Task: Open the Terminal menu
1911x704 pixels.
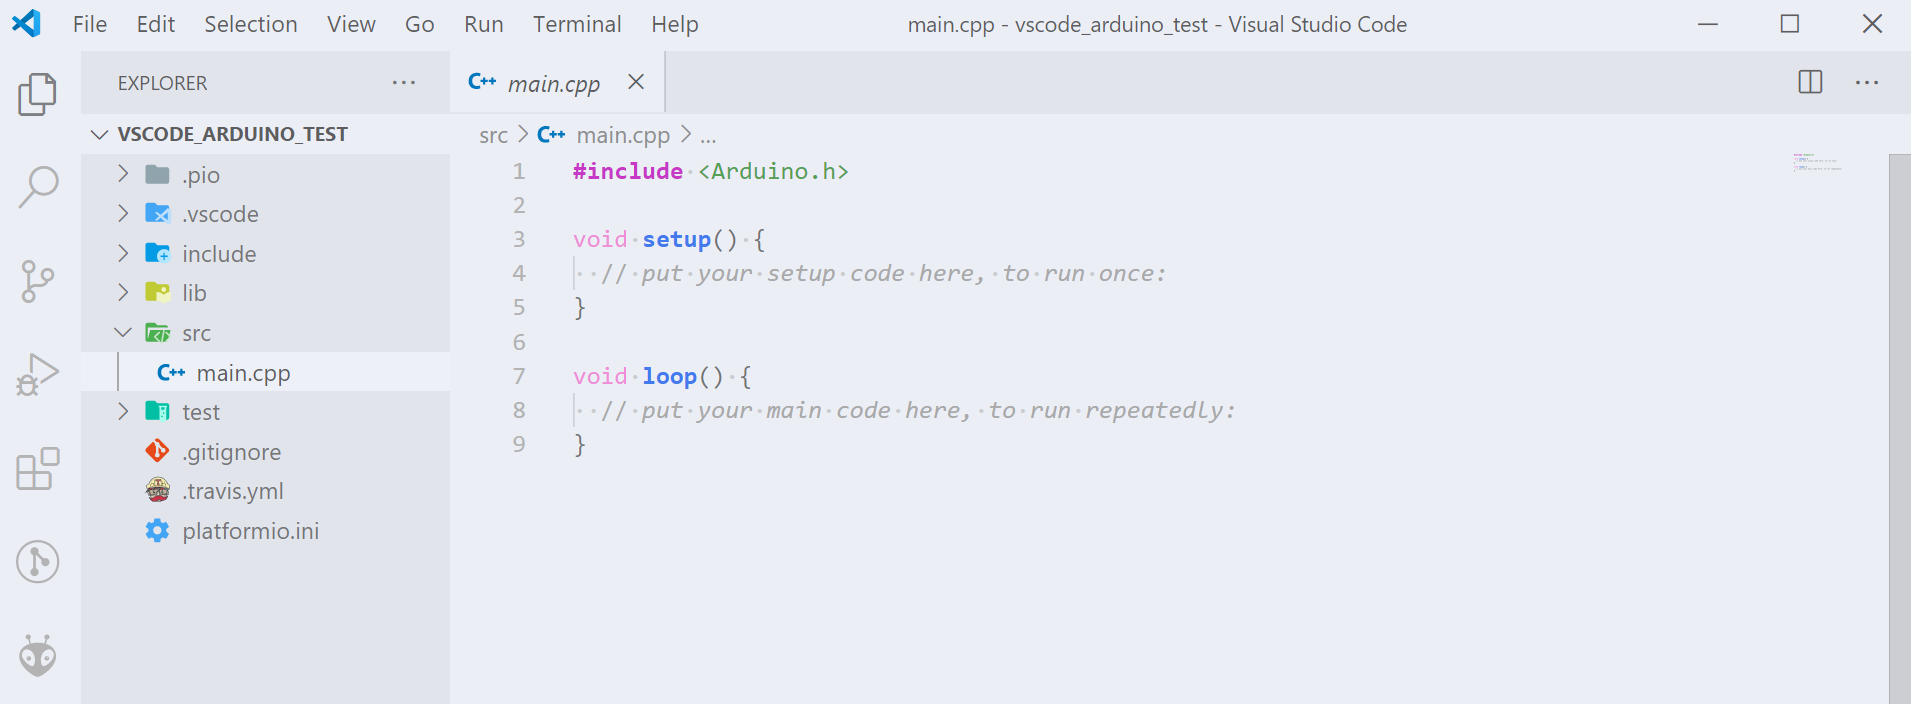Action: (x=577, y=24)
